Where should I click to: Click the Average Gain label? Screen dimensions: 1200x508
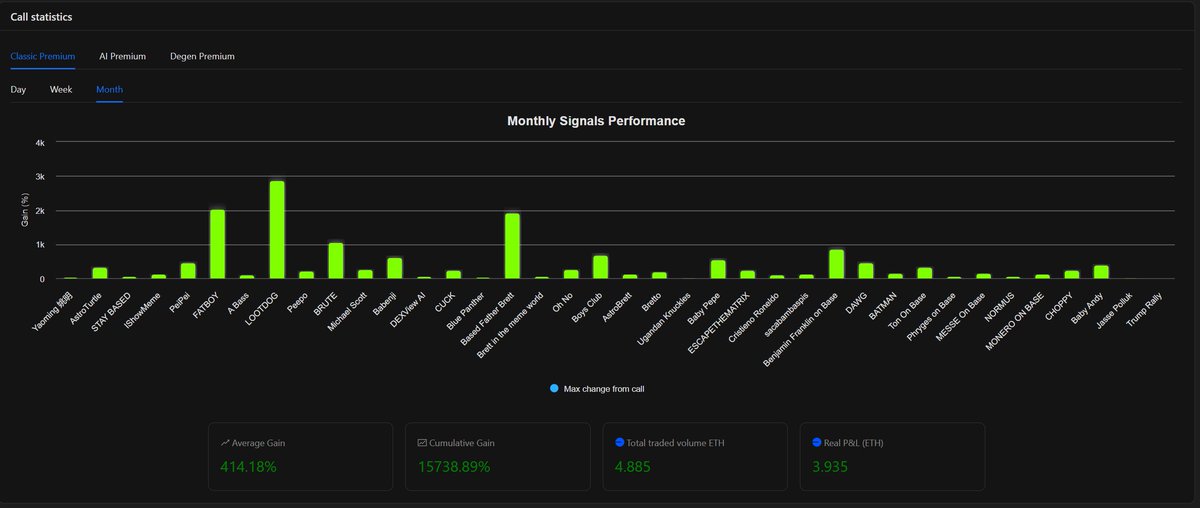pos(260,442)
